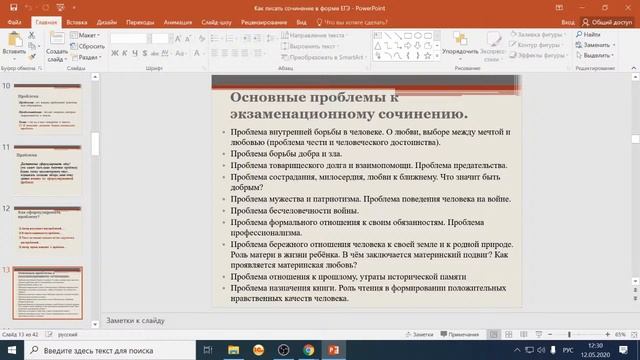The image size is (640, 360).
Task: Open Chrome from the taskbar
Action: pyautogui.click(x=309, y=350)
